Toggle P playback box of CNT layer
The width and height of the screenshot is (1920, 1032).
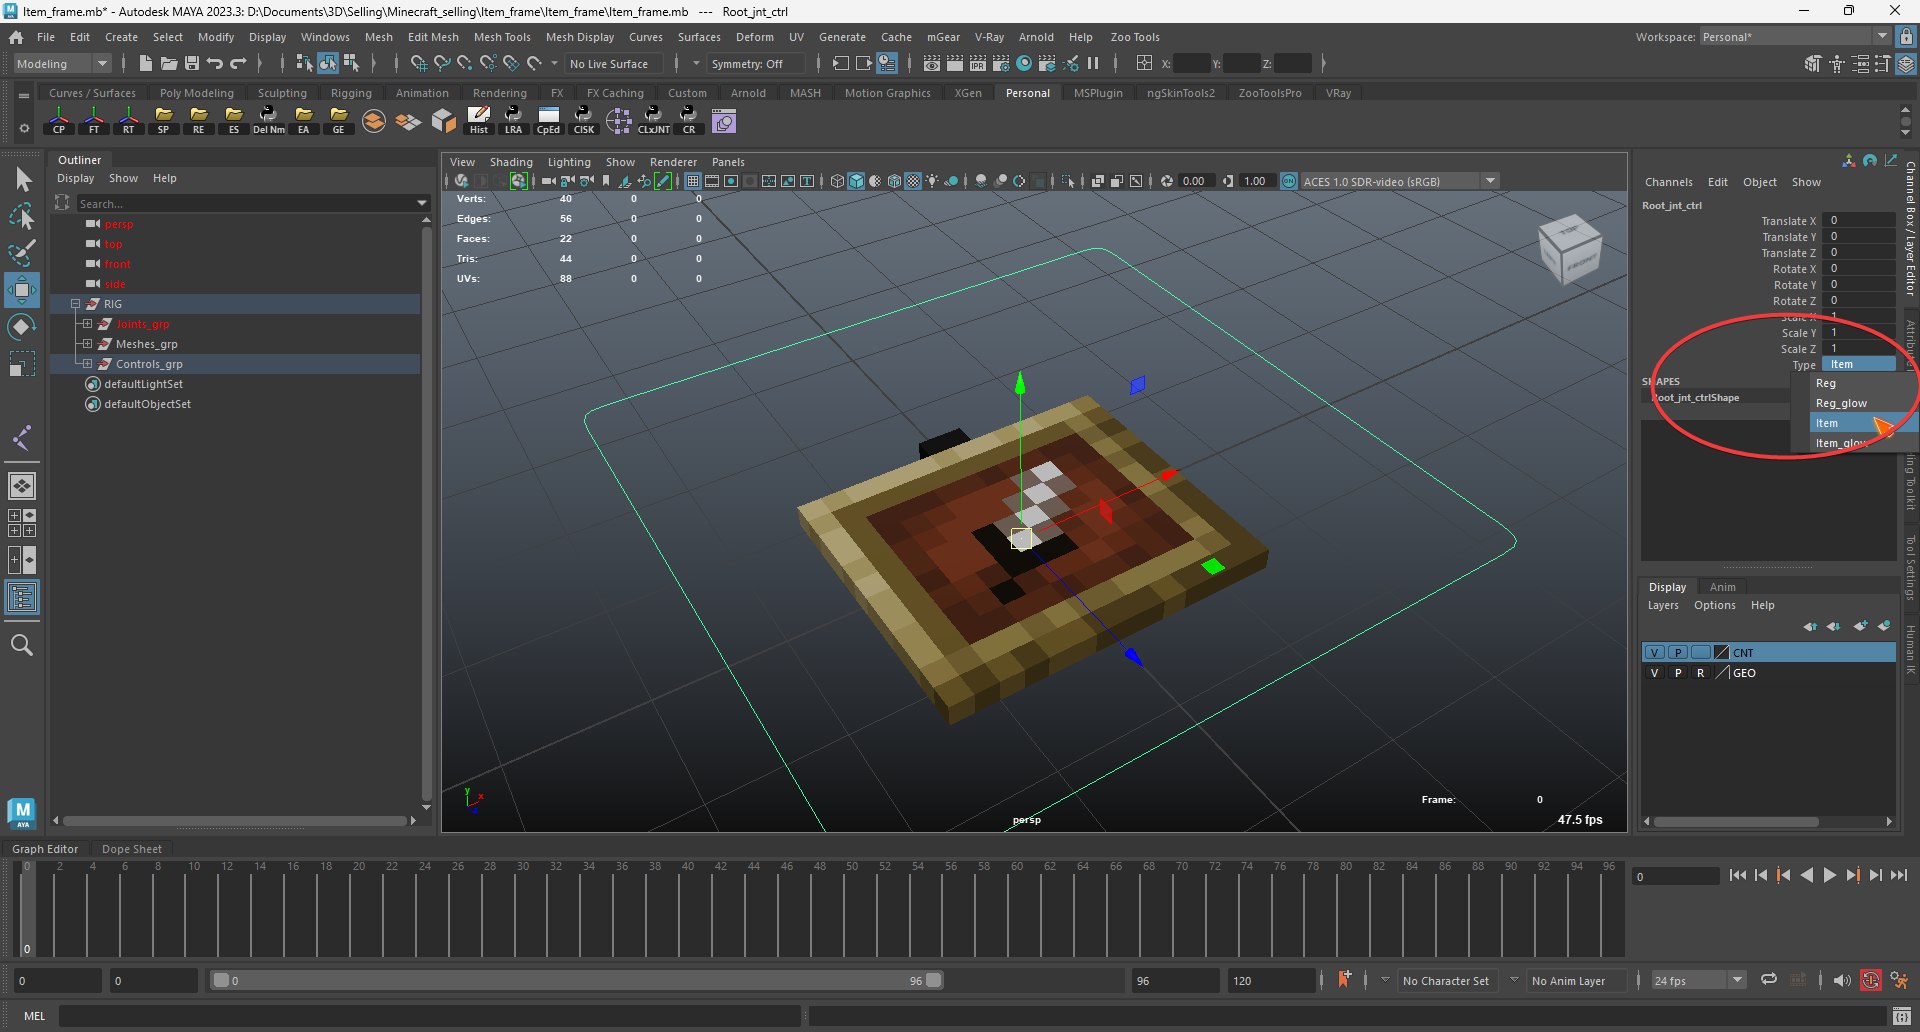(x=1678, y=652)
